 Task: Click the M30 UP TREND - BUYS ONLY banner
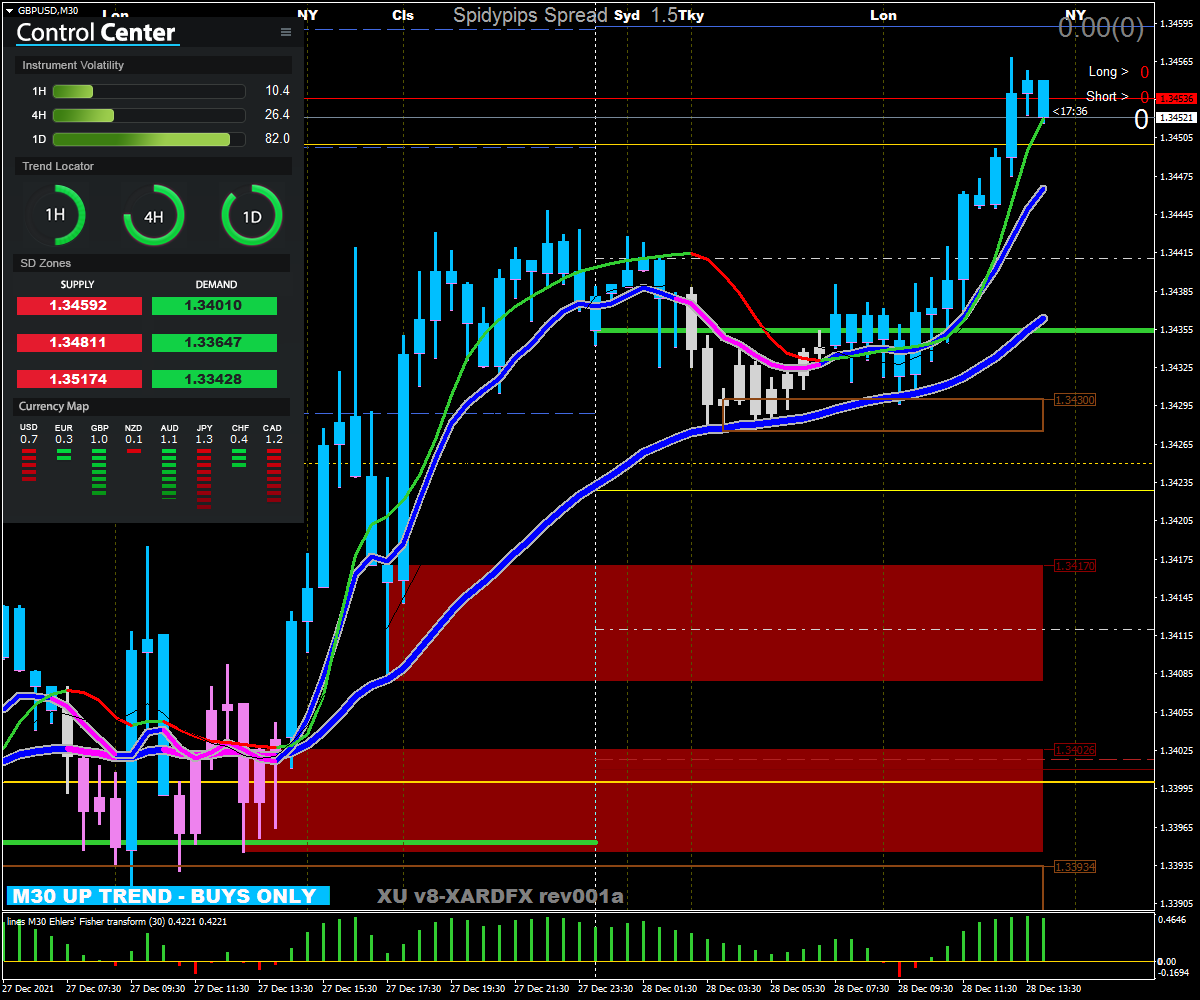tap(167, 896)
